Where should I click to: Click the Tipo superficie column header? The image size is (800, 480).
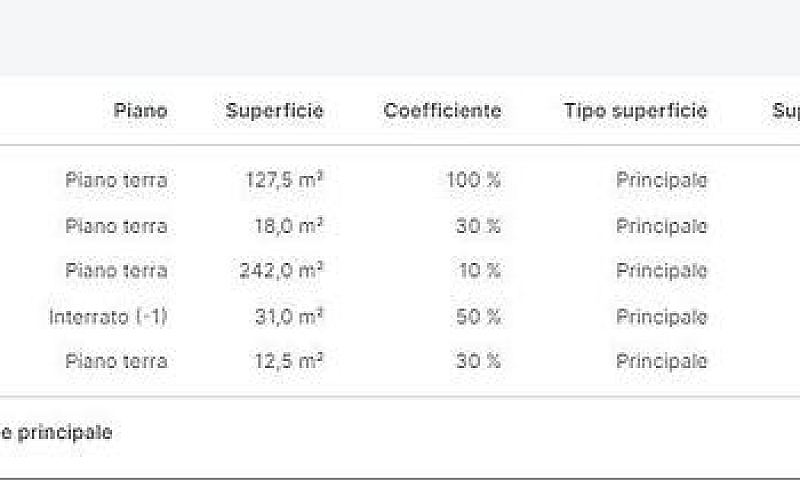[635, 111]
